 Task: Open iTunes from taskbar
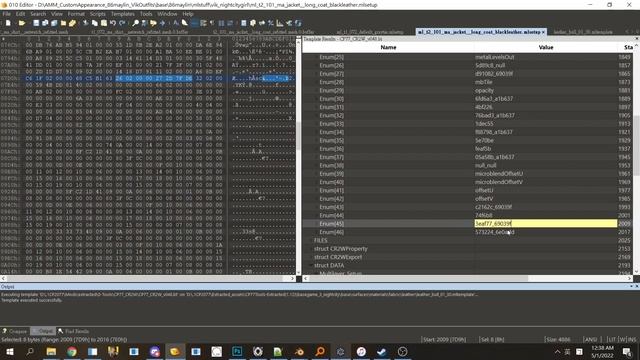point(361,351)
